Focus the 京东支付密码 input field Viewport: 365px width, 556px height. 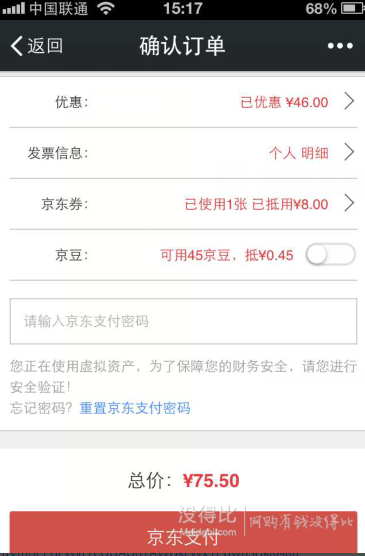183,321
